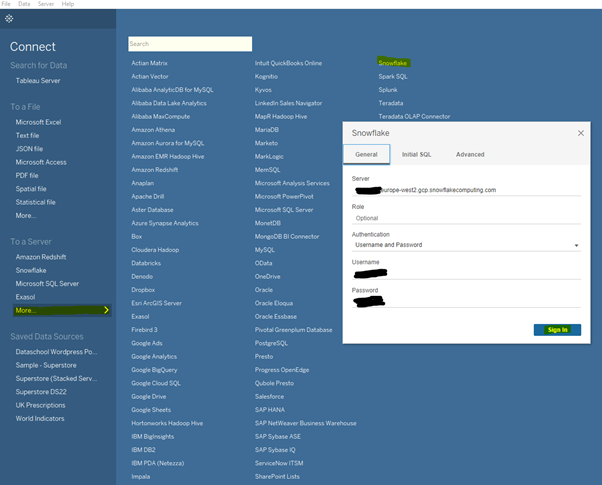602x485 pixels.
Task: Select SAP HANA connector
Action: pos(270,410)
